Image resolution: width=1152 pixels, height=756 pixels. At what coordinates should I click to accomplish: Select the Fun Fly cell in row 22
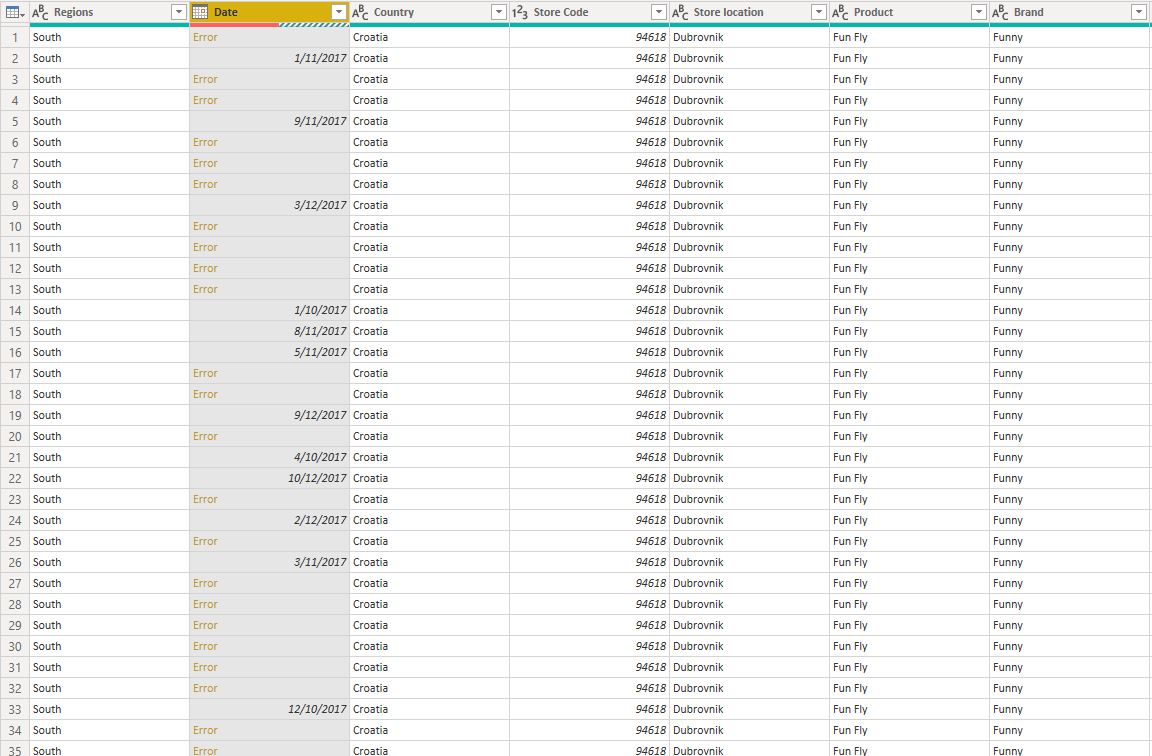click(910, 478)
